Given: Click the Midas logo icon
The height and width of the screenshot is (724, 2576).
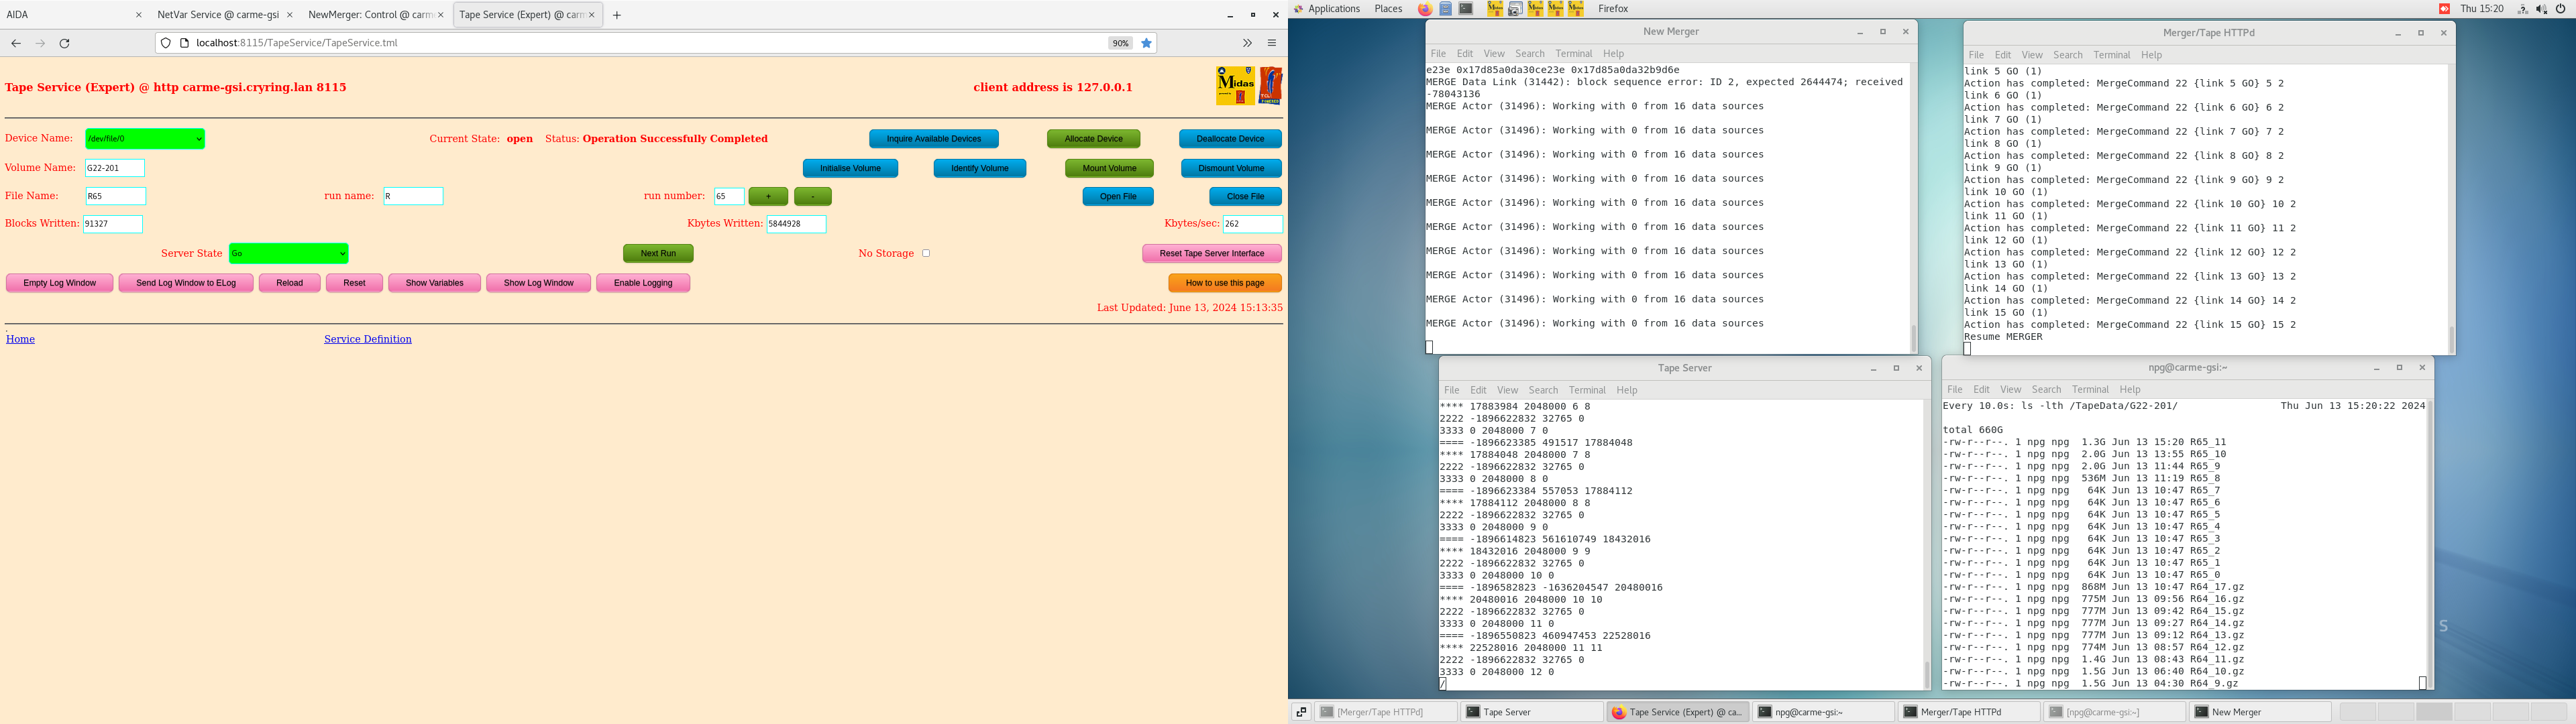Looking at the screenshot, I should pos(1234,86).
